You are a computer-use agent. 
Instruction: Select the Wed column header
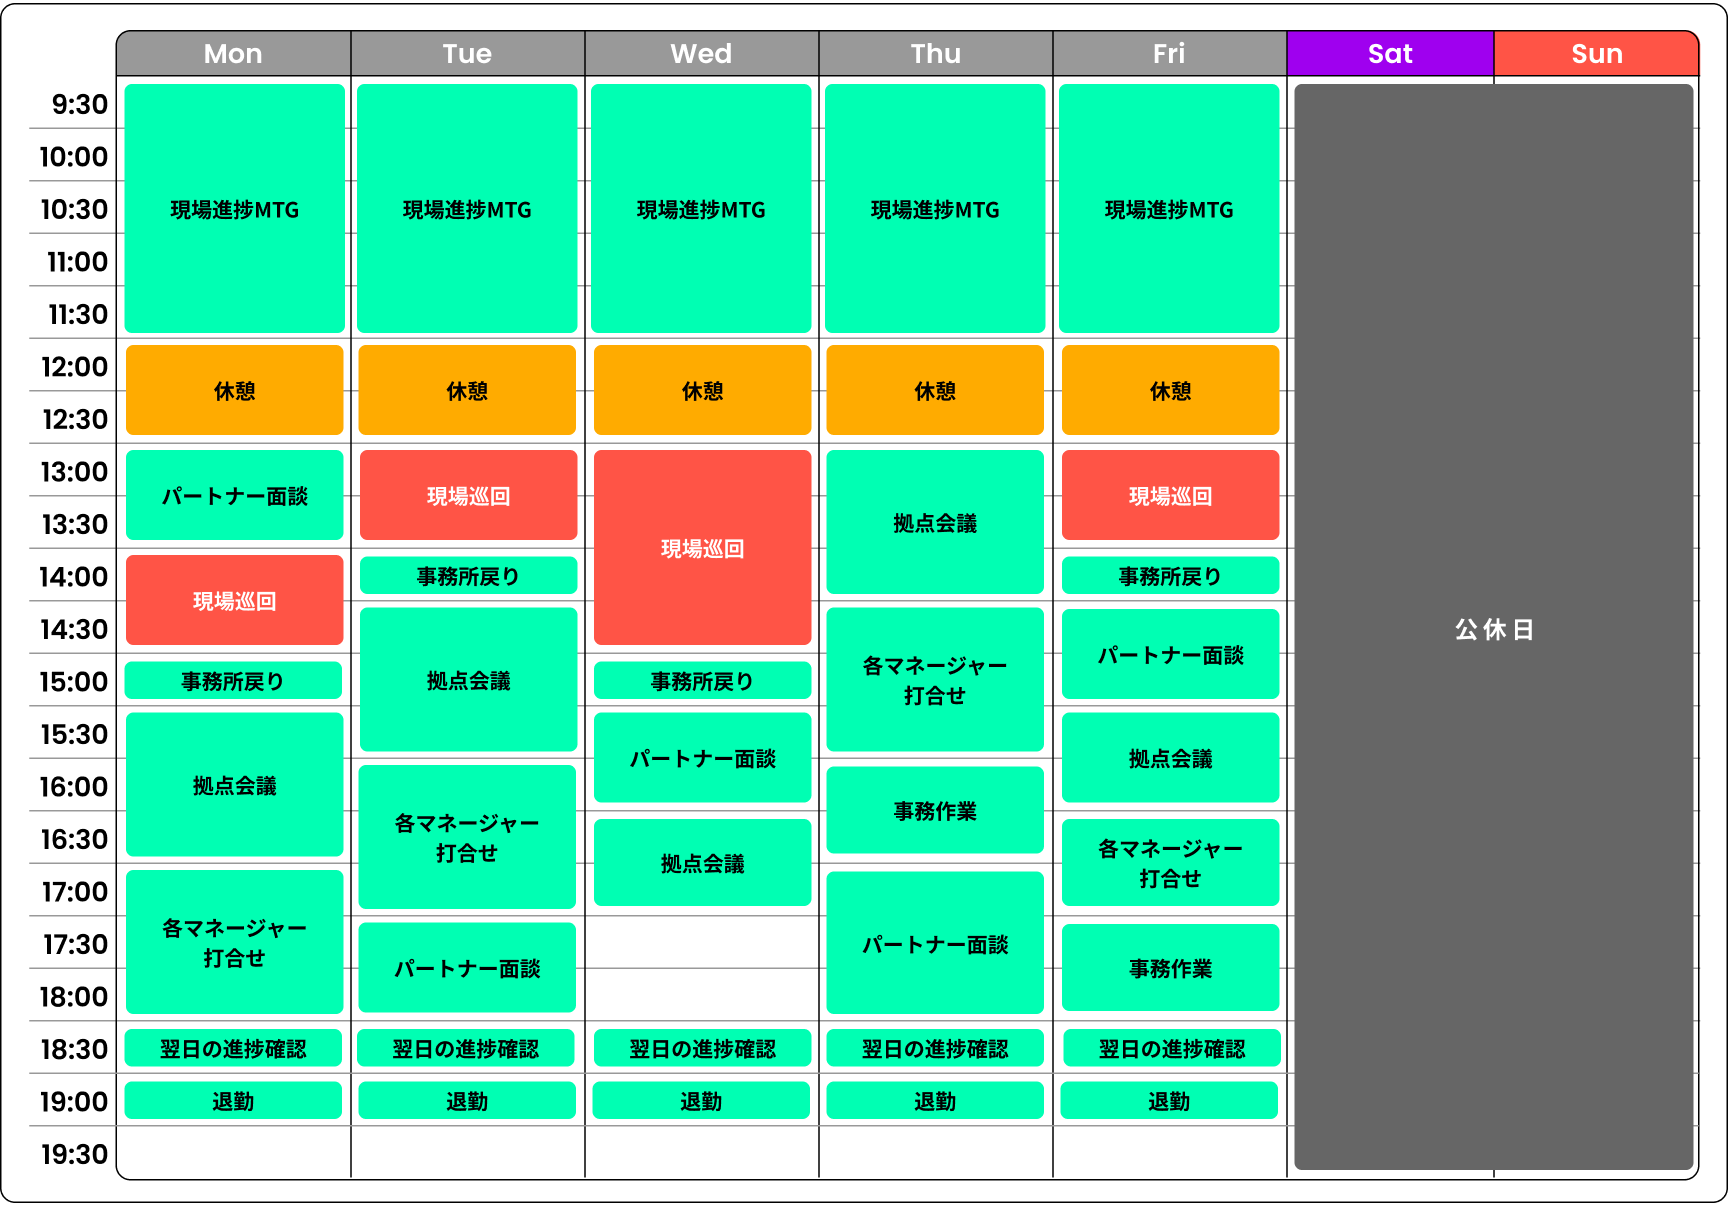[x=701, y=54]
